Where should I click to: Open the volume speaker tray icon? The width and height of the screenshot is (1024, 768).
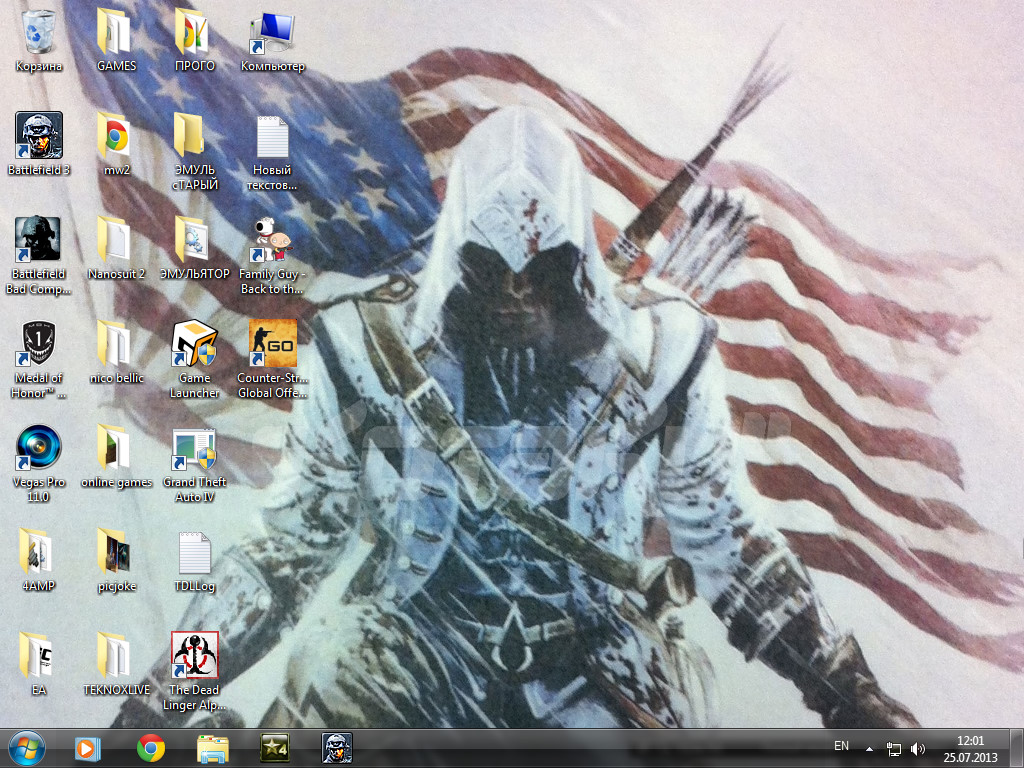(918, 749)
